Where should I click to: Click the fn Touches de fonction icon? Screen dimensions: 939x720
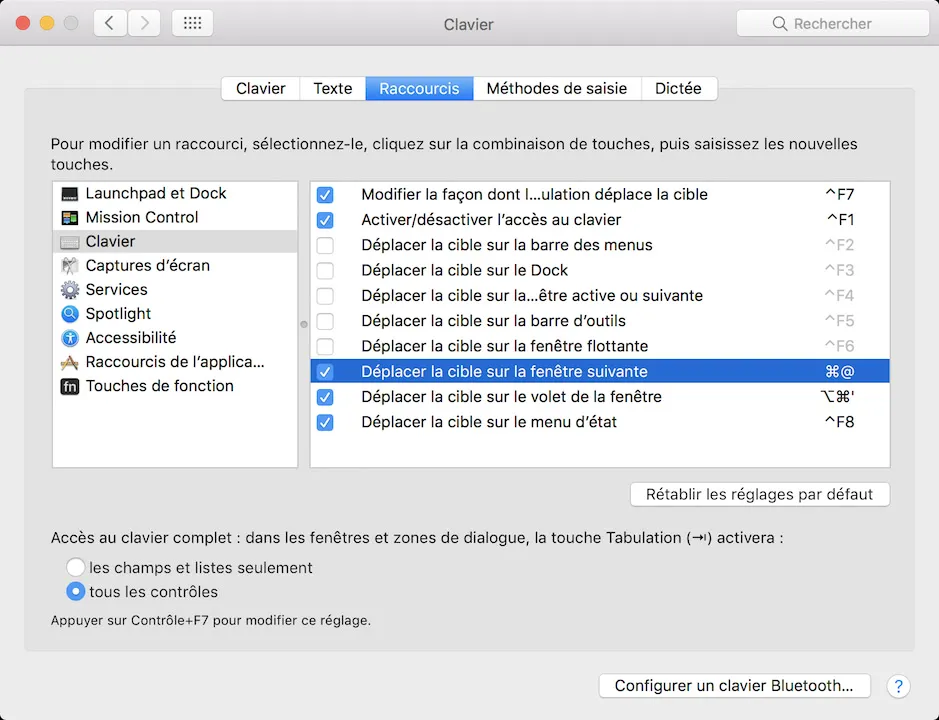(69, 386)
